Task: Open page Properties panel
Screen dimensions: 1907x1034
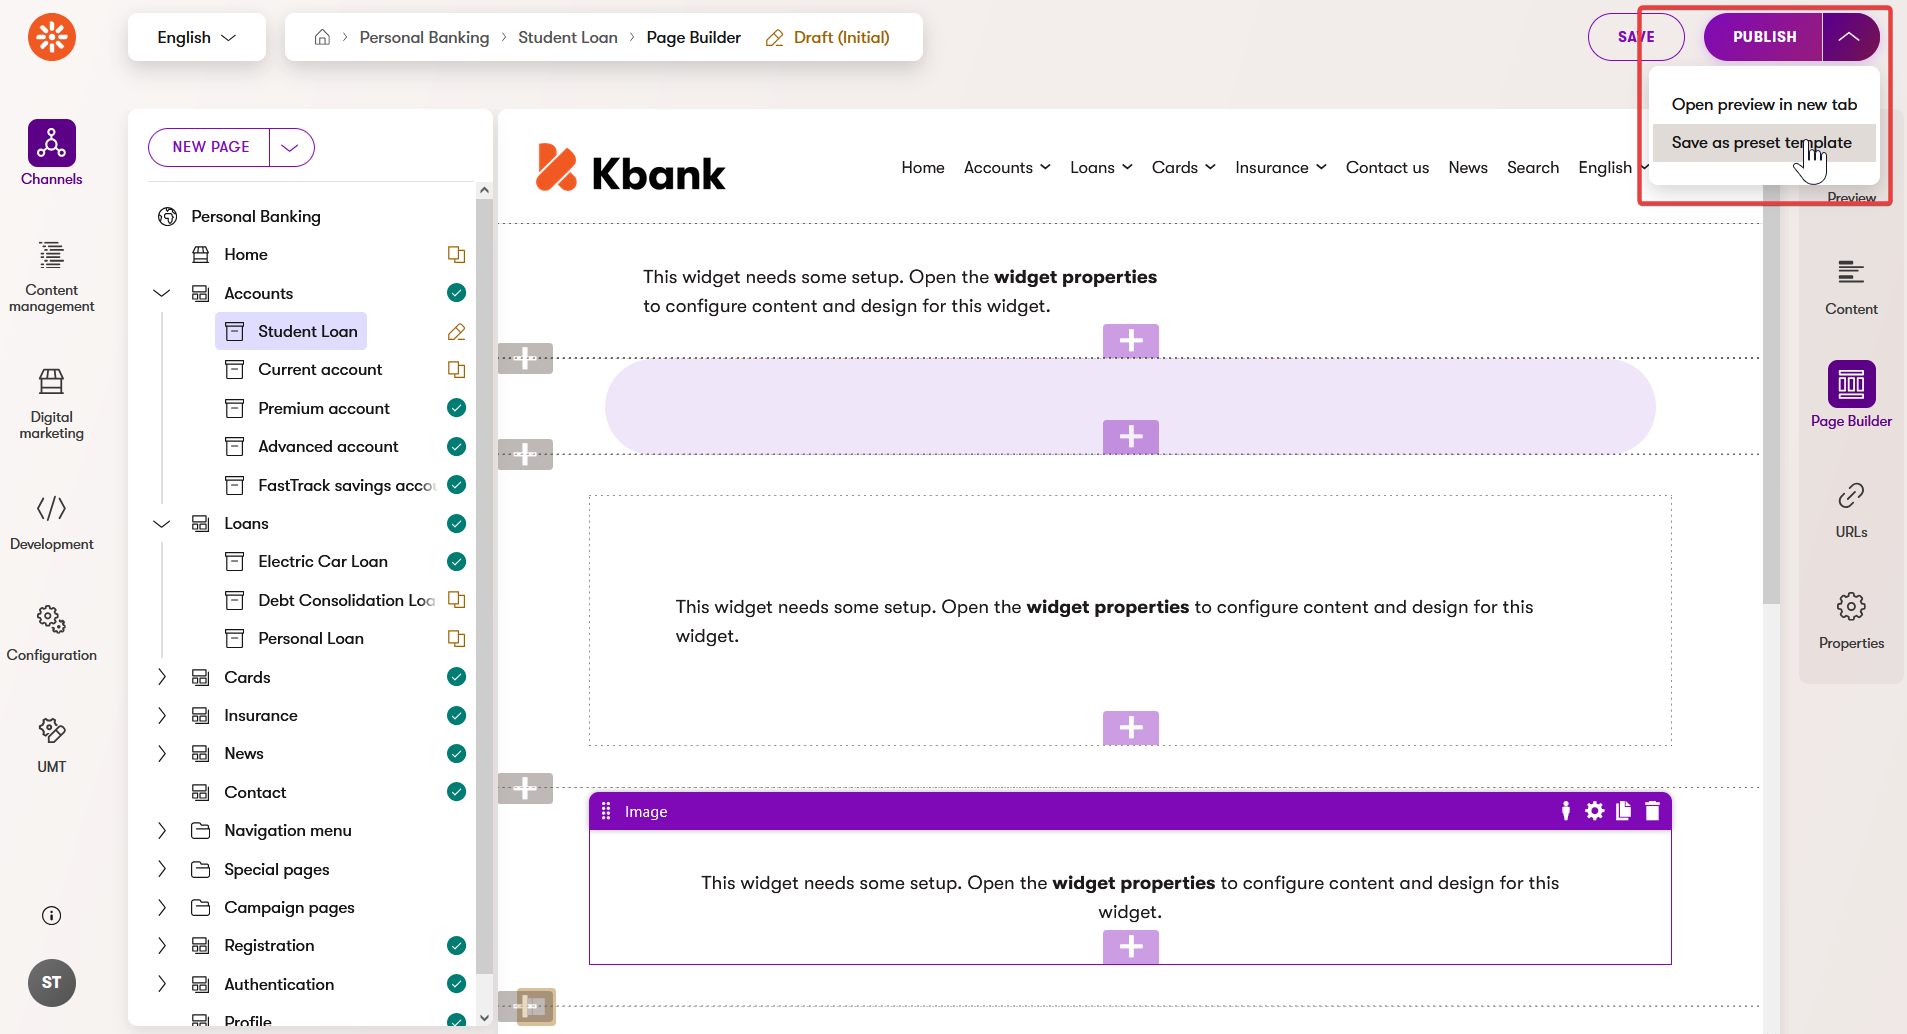Action: [1850, 620]
